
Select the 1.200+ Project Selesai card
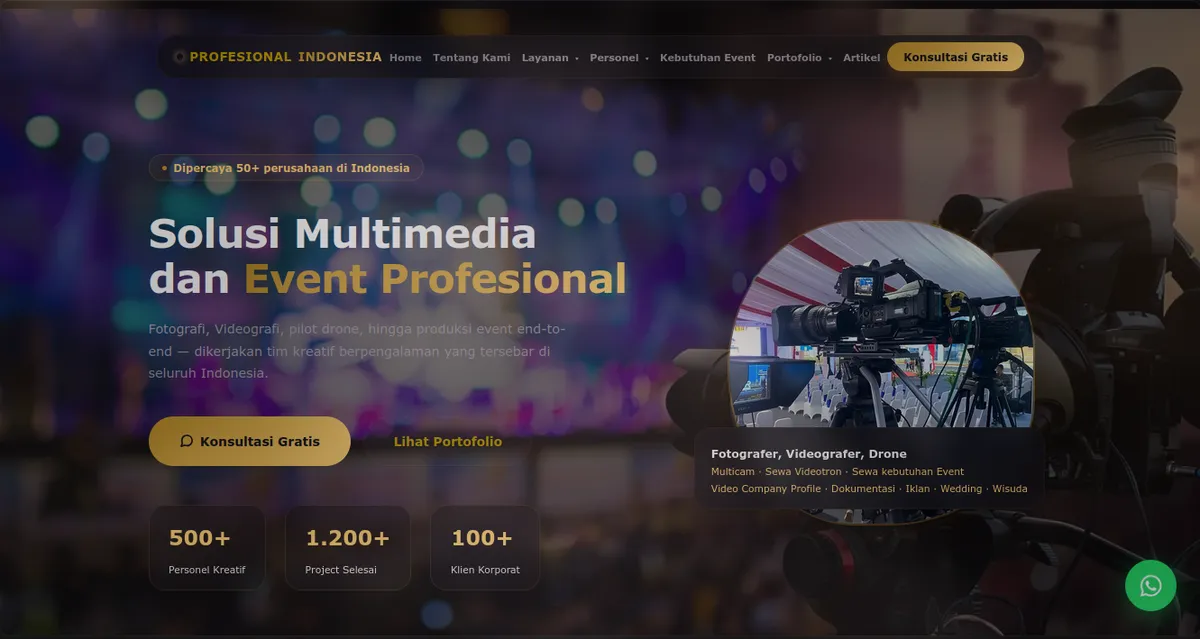point(347,548)
